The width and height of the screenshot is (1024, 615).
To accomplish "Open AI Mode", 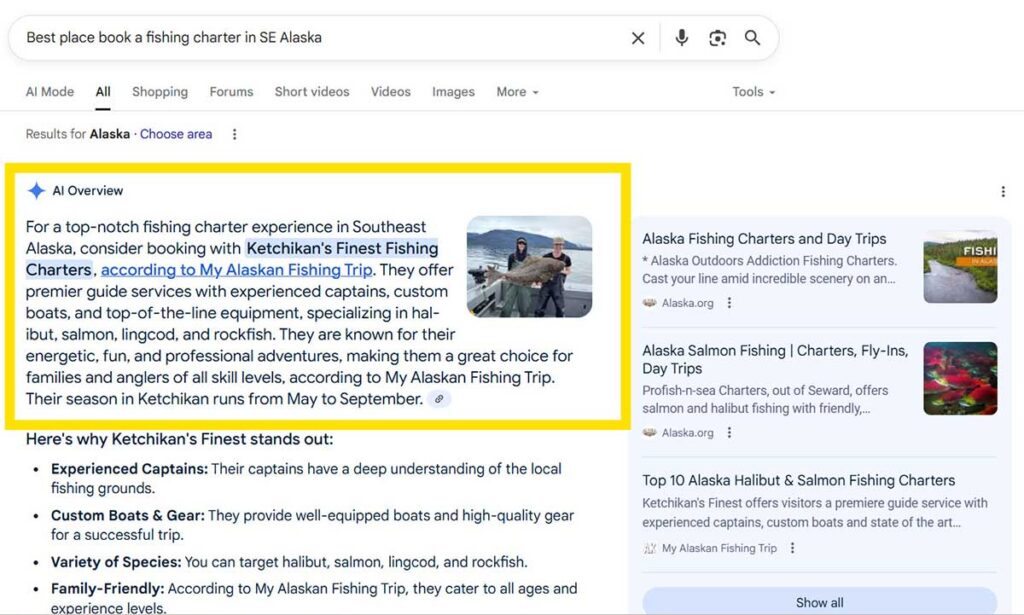I will coord(49,91).
